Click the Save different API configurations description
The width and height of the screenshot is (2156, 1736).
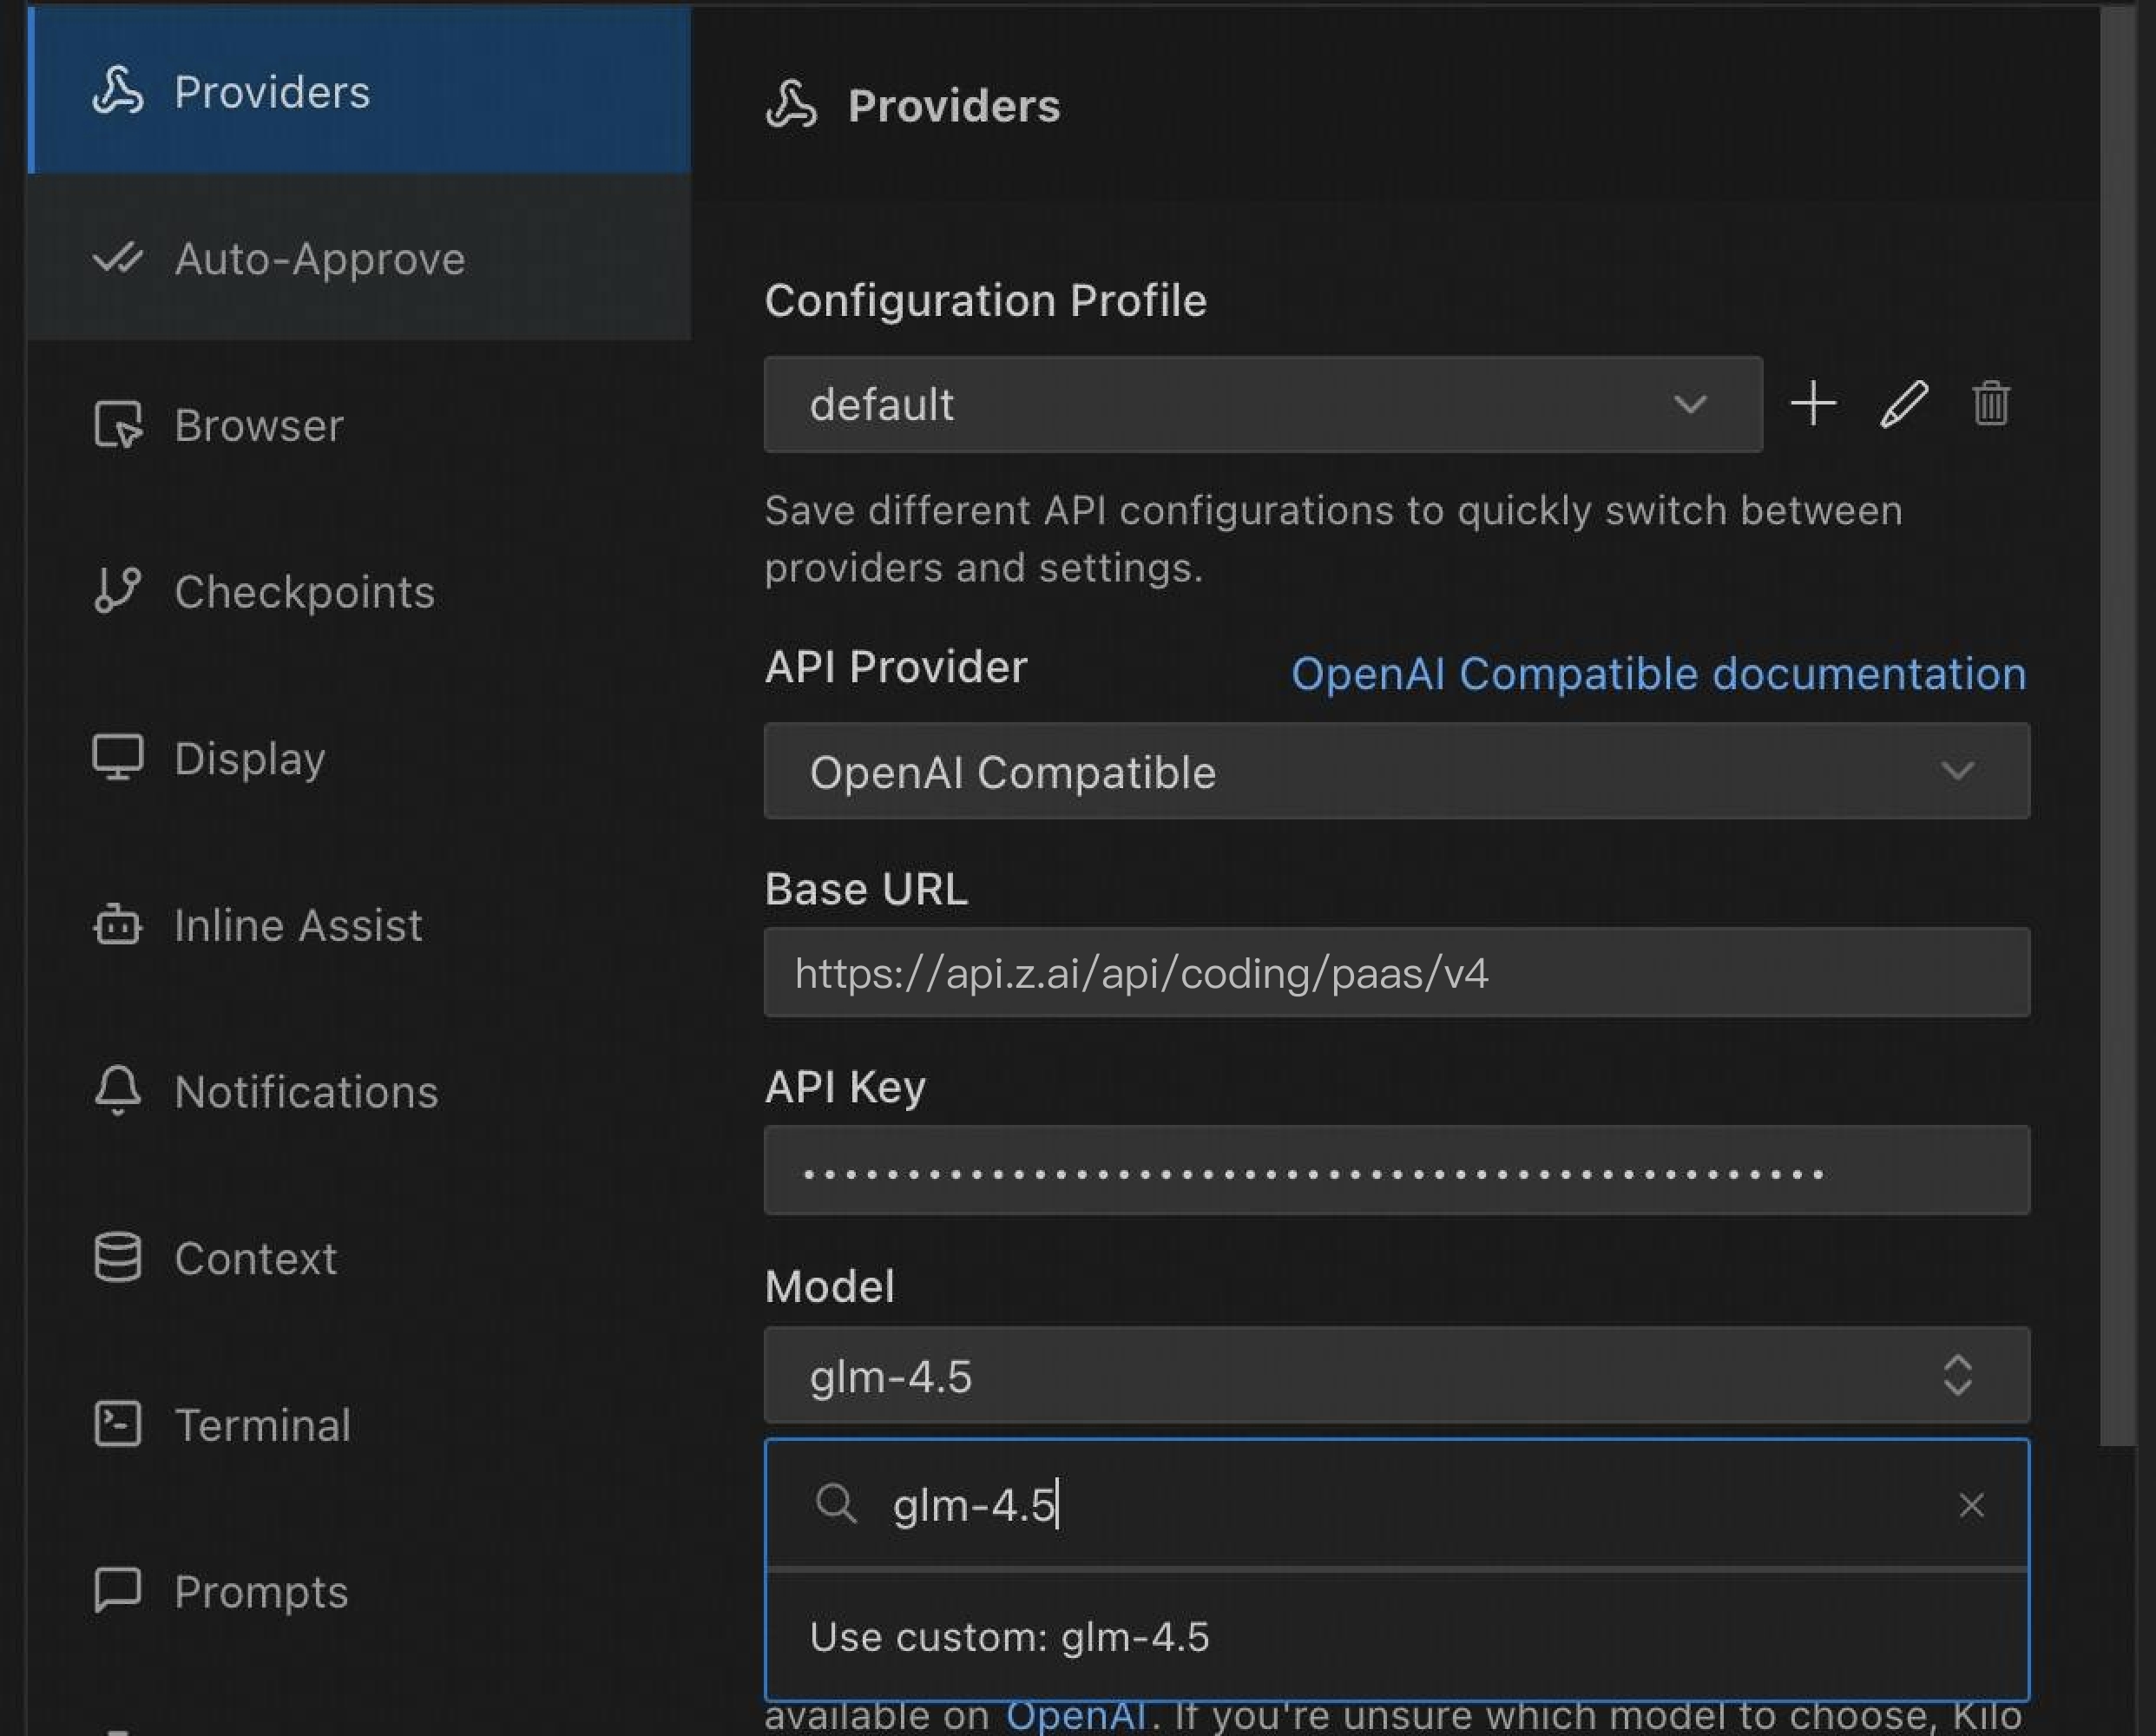(1333, 539)
